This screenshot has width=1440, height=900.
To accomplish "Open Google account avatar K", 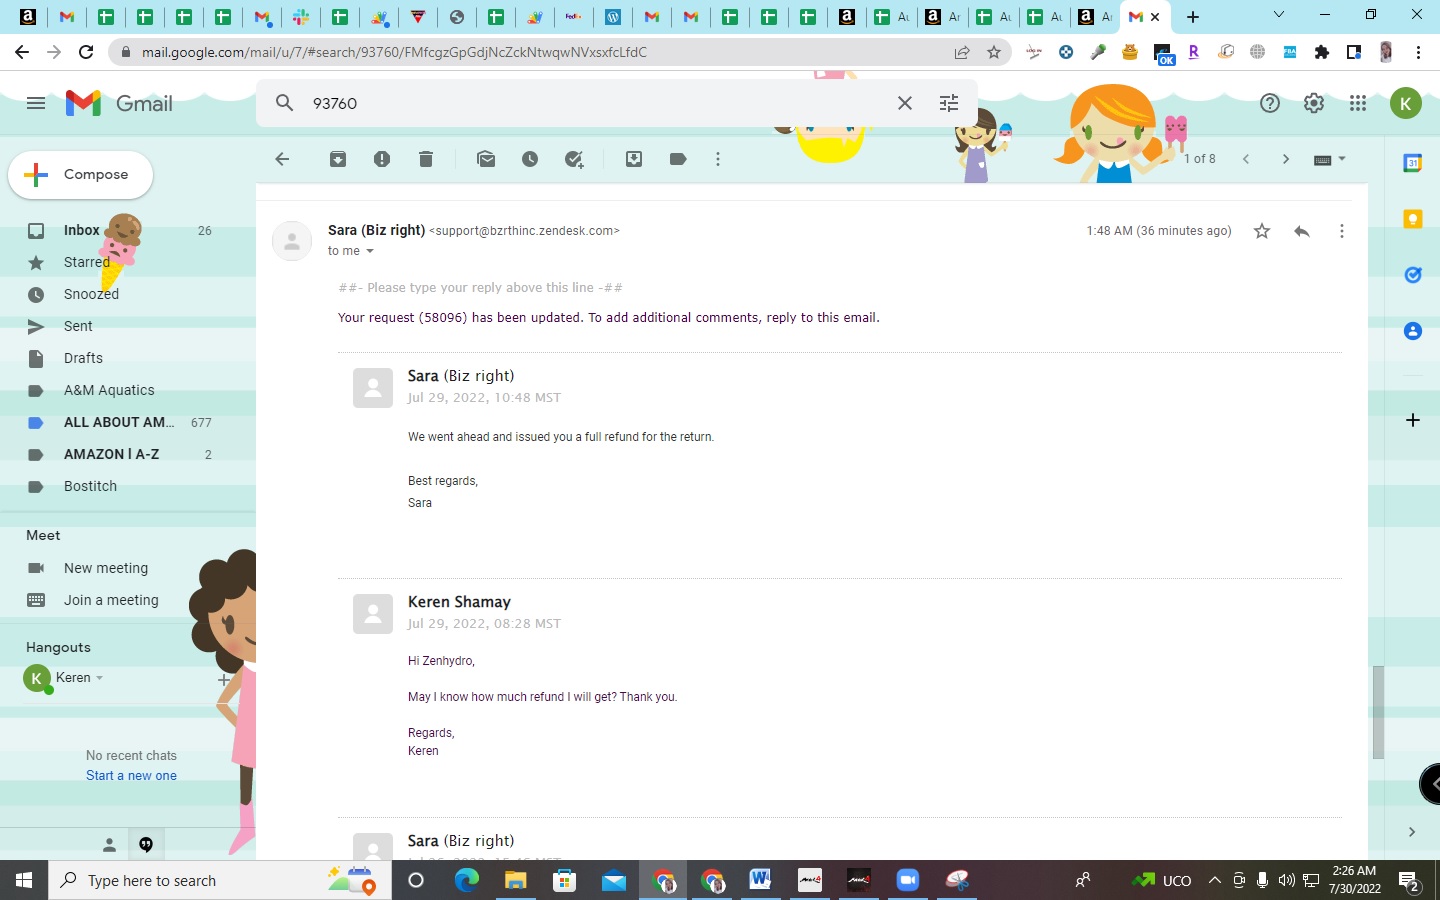I will coord(1406,103).
